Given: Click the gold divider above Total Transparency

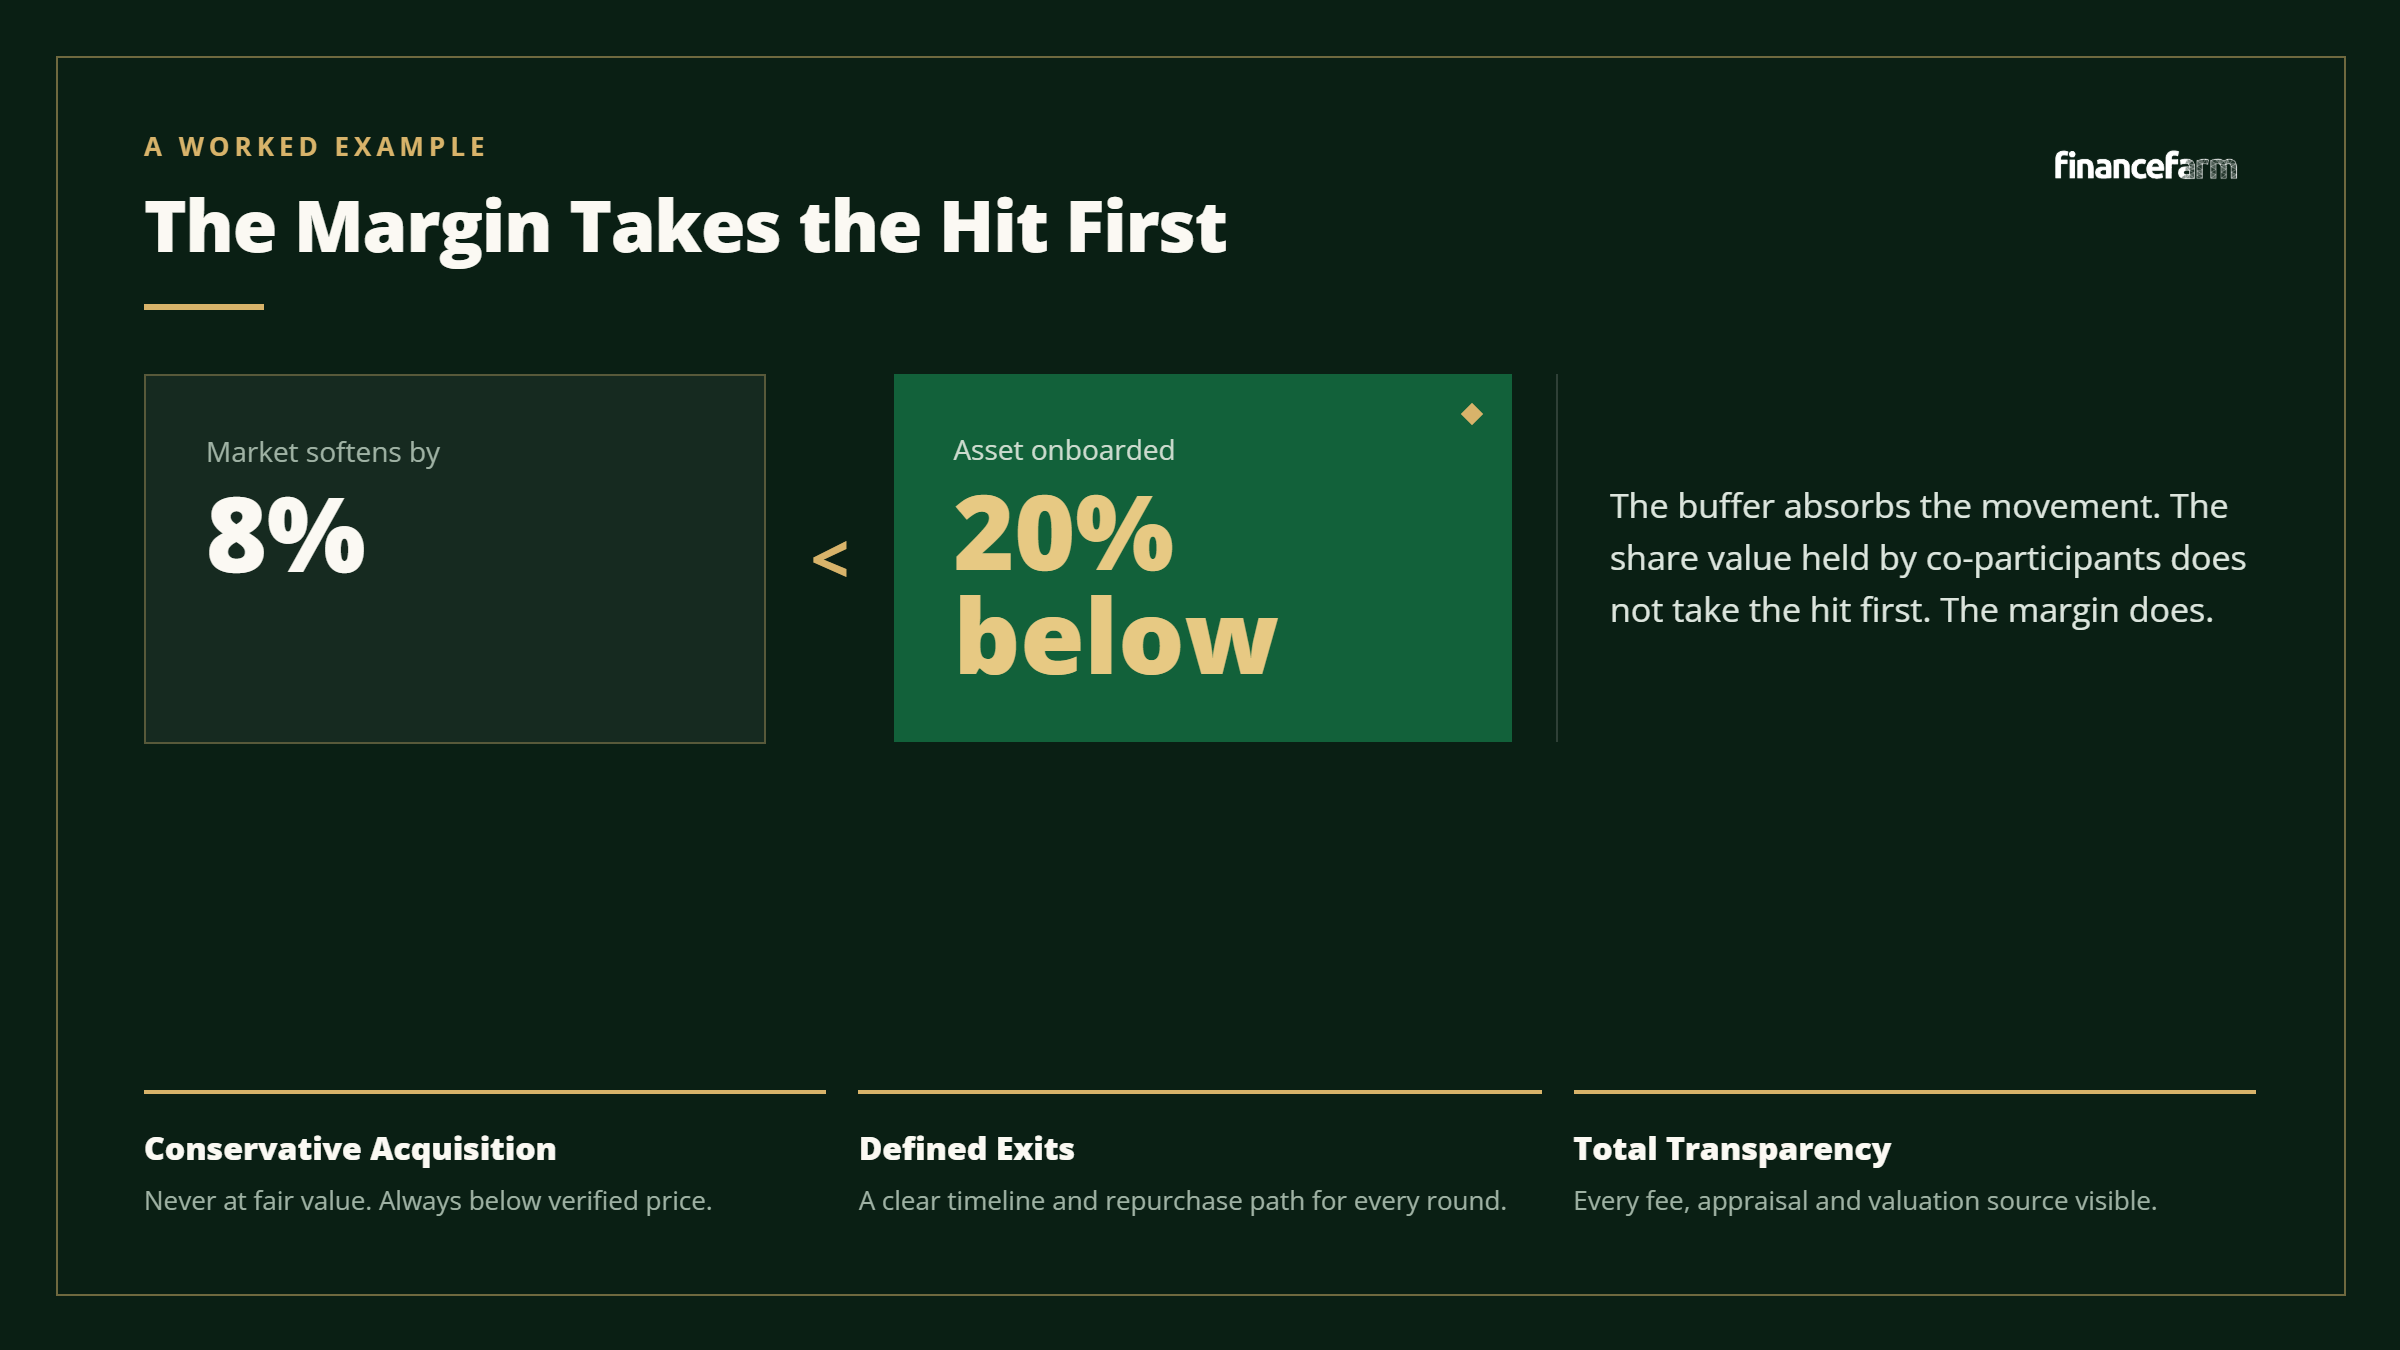Looking at the screenshot, I should [x=1914, y=1092].
